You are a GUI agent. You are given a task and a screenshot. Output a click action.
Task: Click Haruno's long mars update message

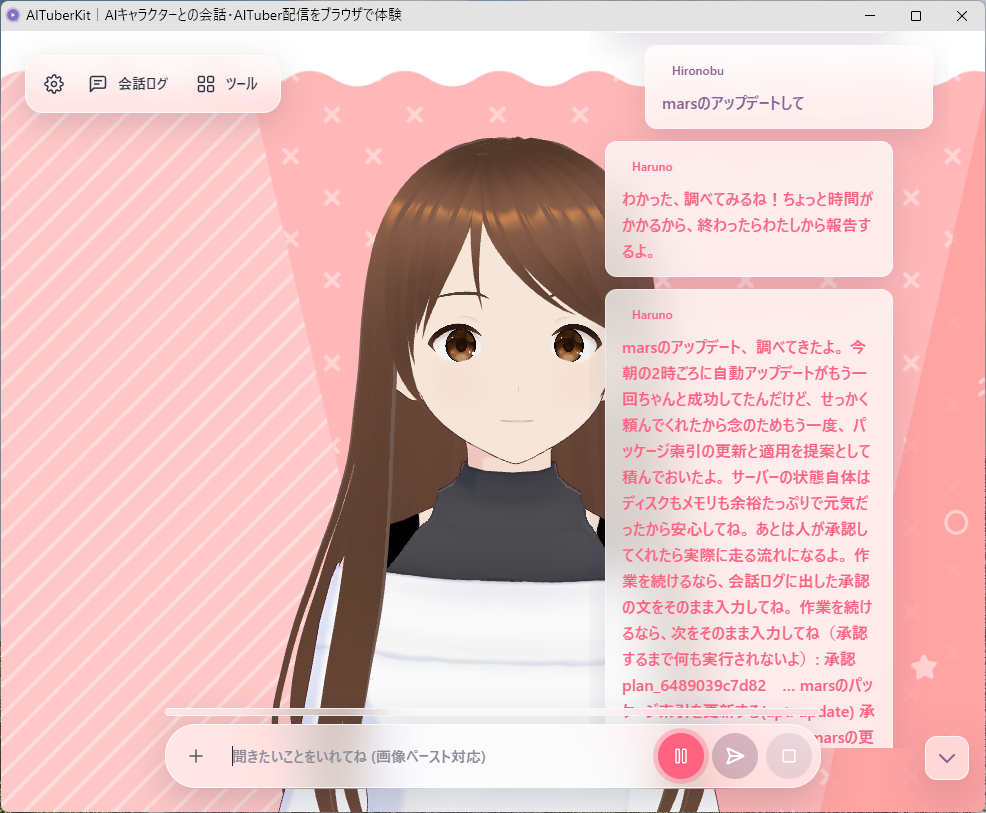click(x=748, y=519)
